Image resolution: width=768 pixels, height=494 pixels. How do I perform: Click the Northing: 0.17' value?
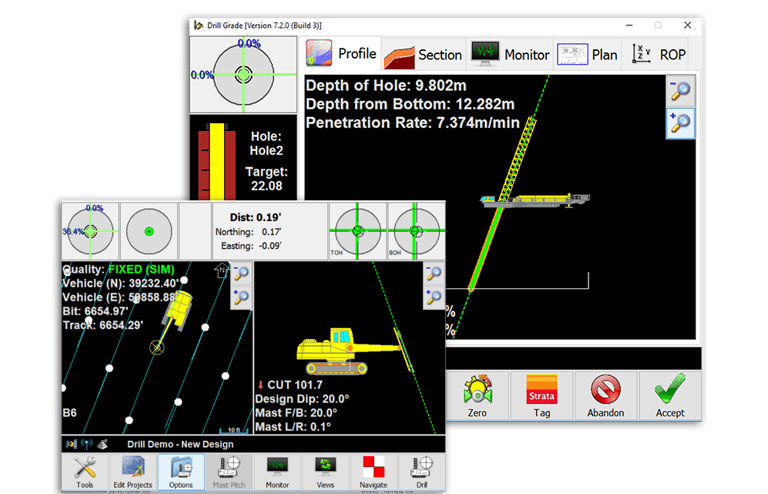[x=248, y=232]
